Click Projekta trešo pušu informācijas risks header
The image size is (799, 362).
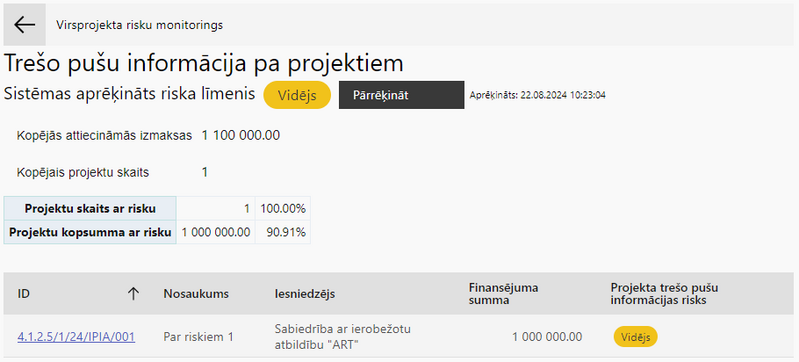[664, 294]
